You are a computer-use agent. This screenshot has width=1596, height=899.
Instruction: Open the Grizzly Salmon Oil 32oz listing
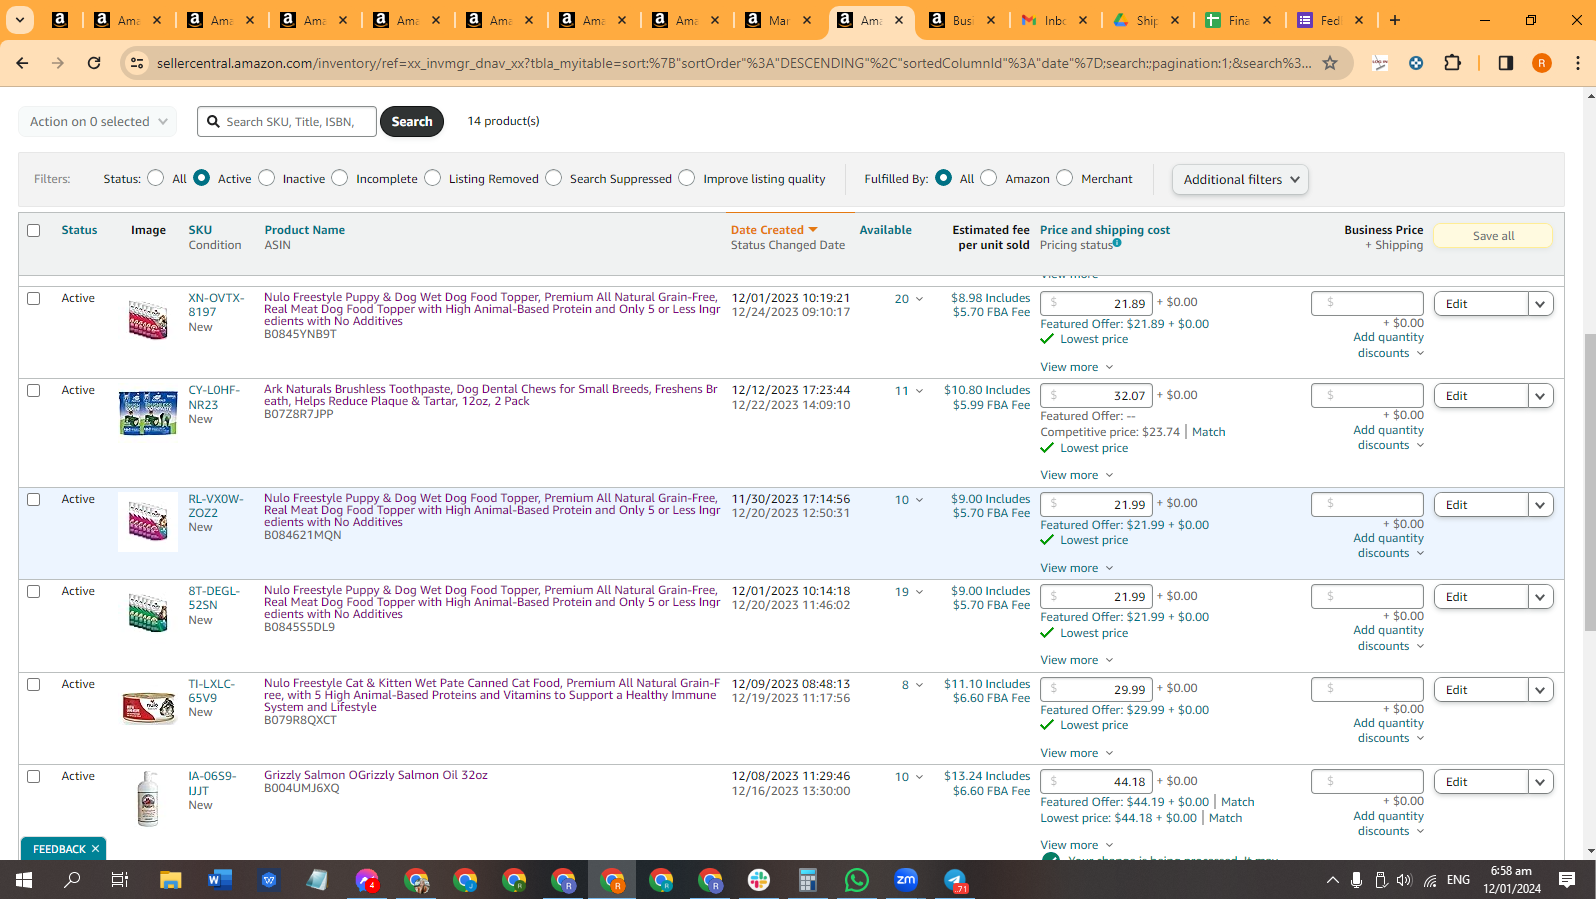376,775
